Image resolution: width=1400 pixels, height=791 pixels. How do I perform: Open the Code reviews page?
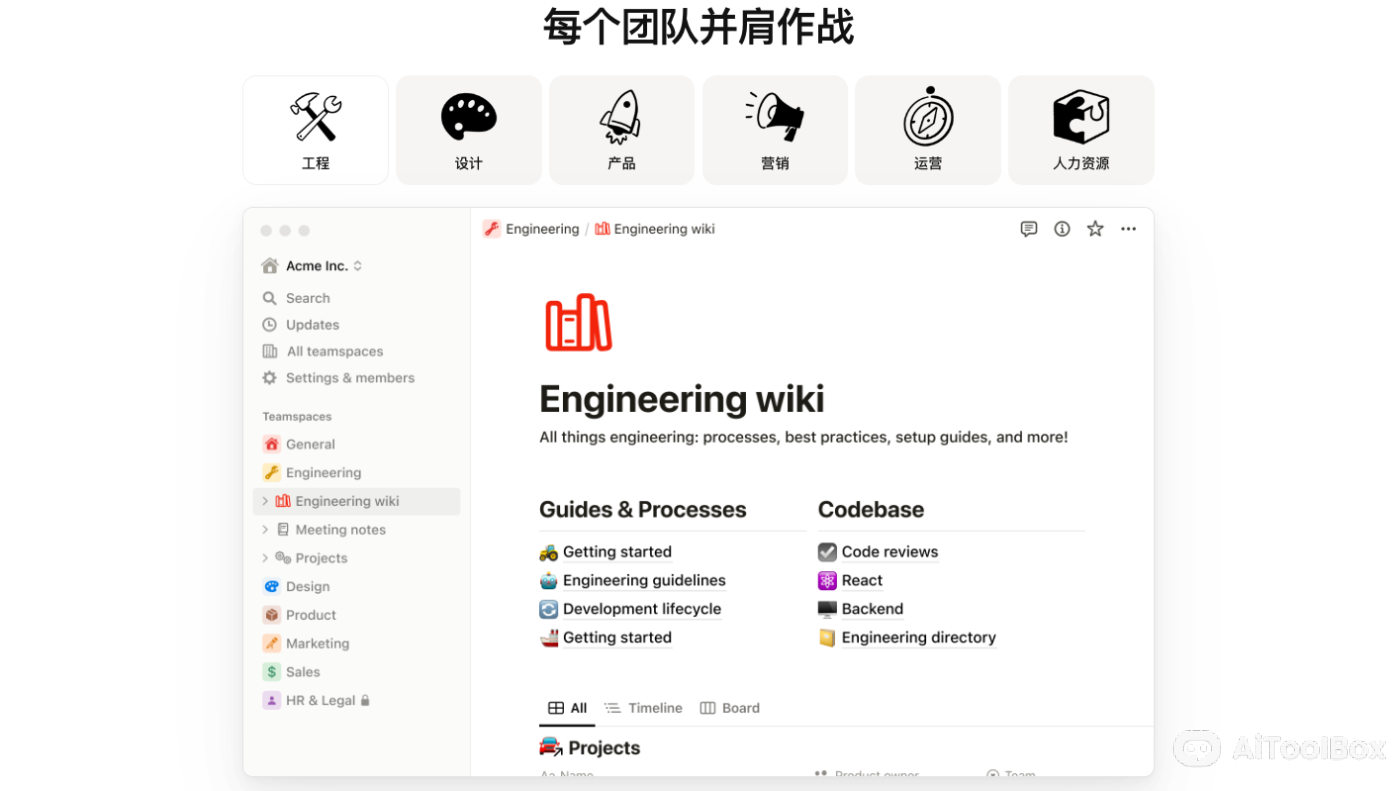(x=889, y=551)
